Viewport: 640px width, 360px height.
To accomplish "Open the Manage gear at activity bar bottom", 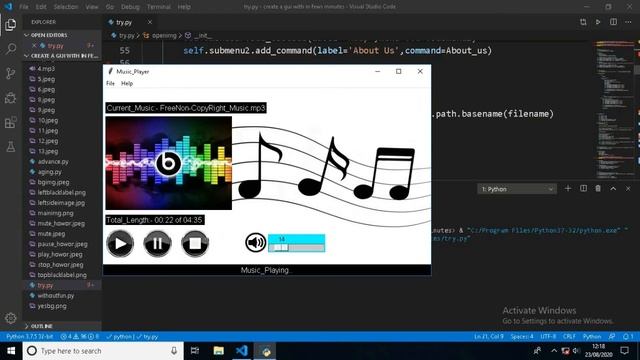I will [x=11, y=318].
